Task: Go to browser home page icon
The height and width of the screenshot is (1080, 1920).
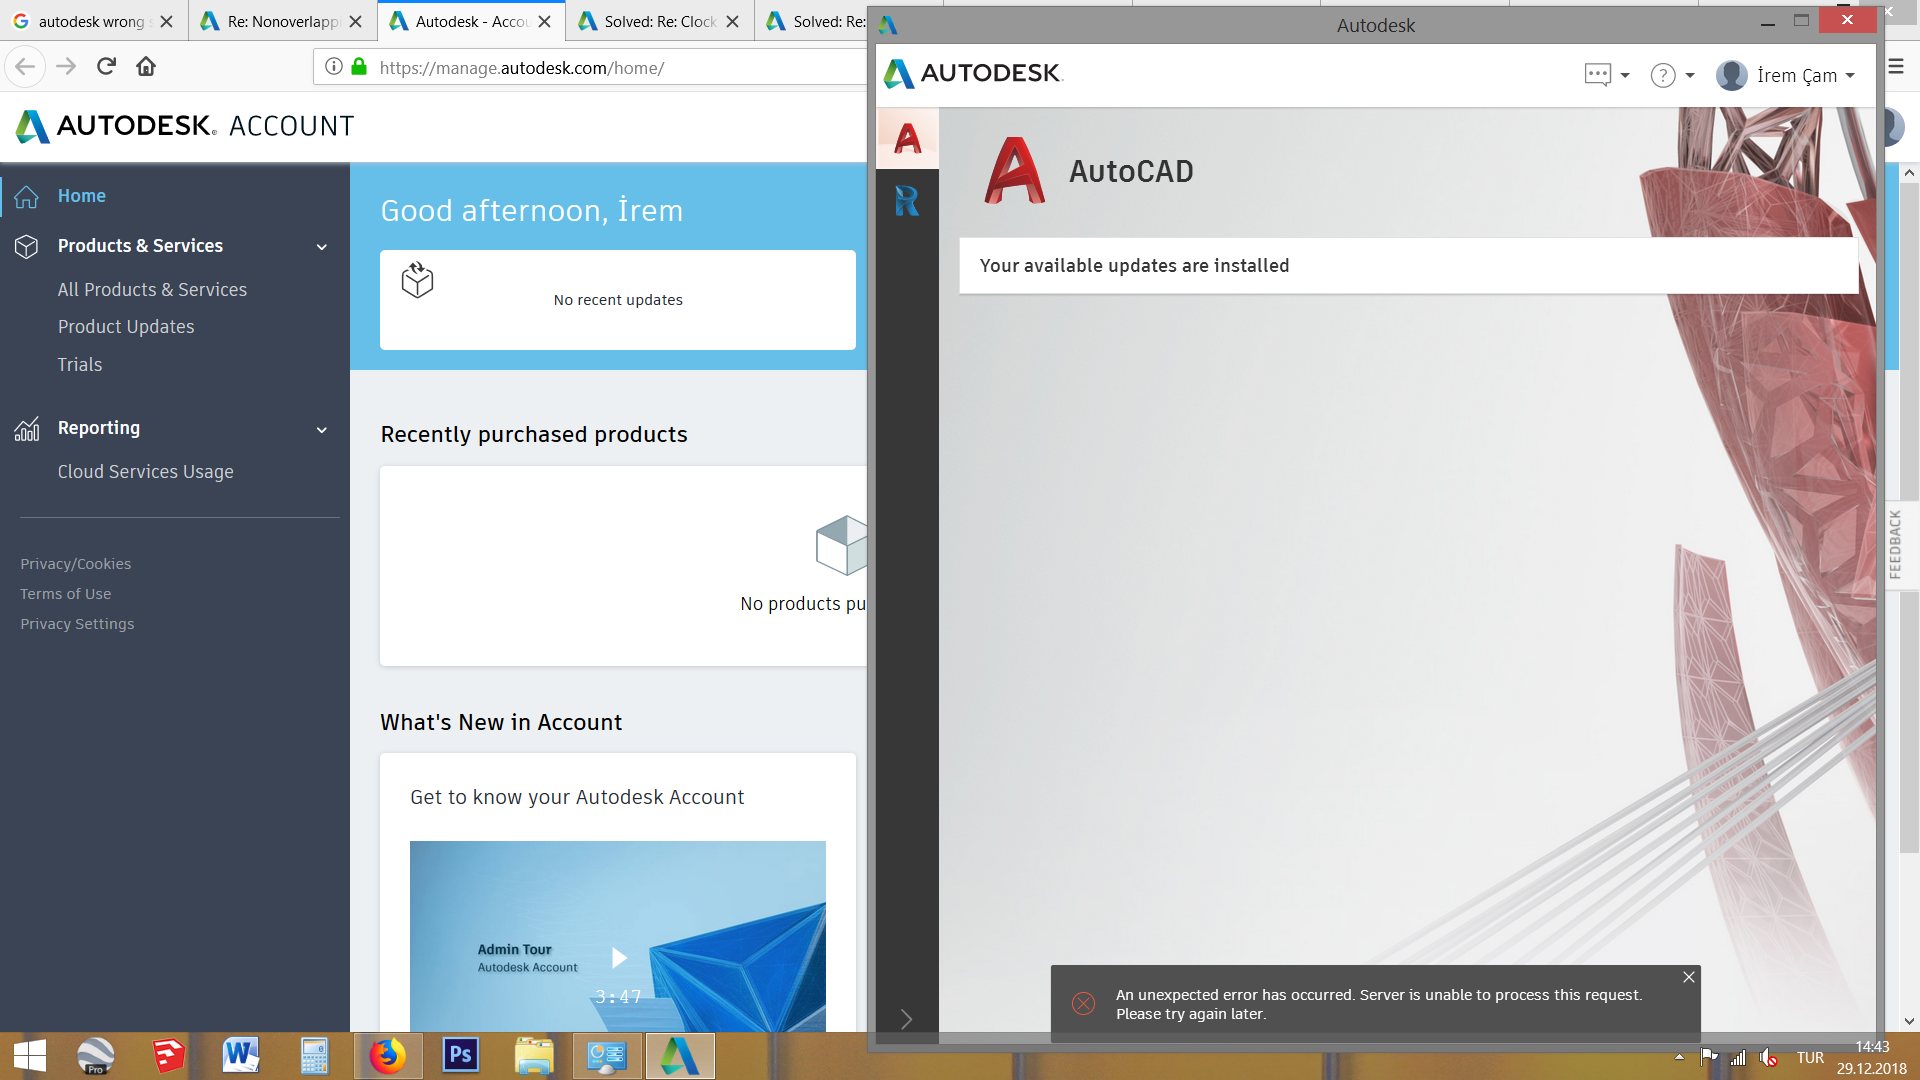Action: [x=146, y=67]
